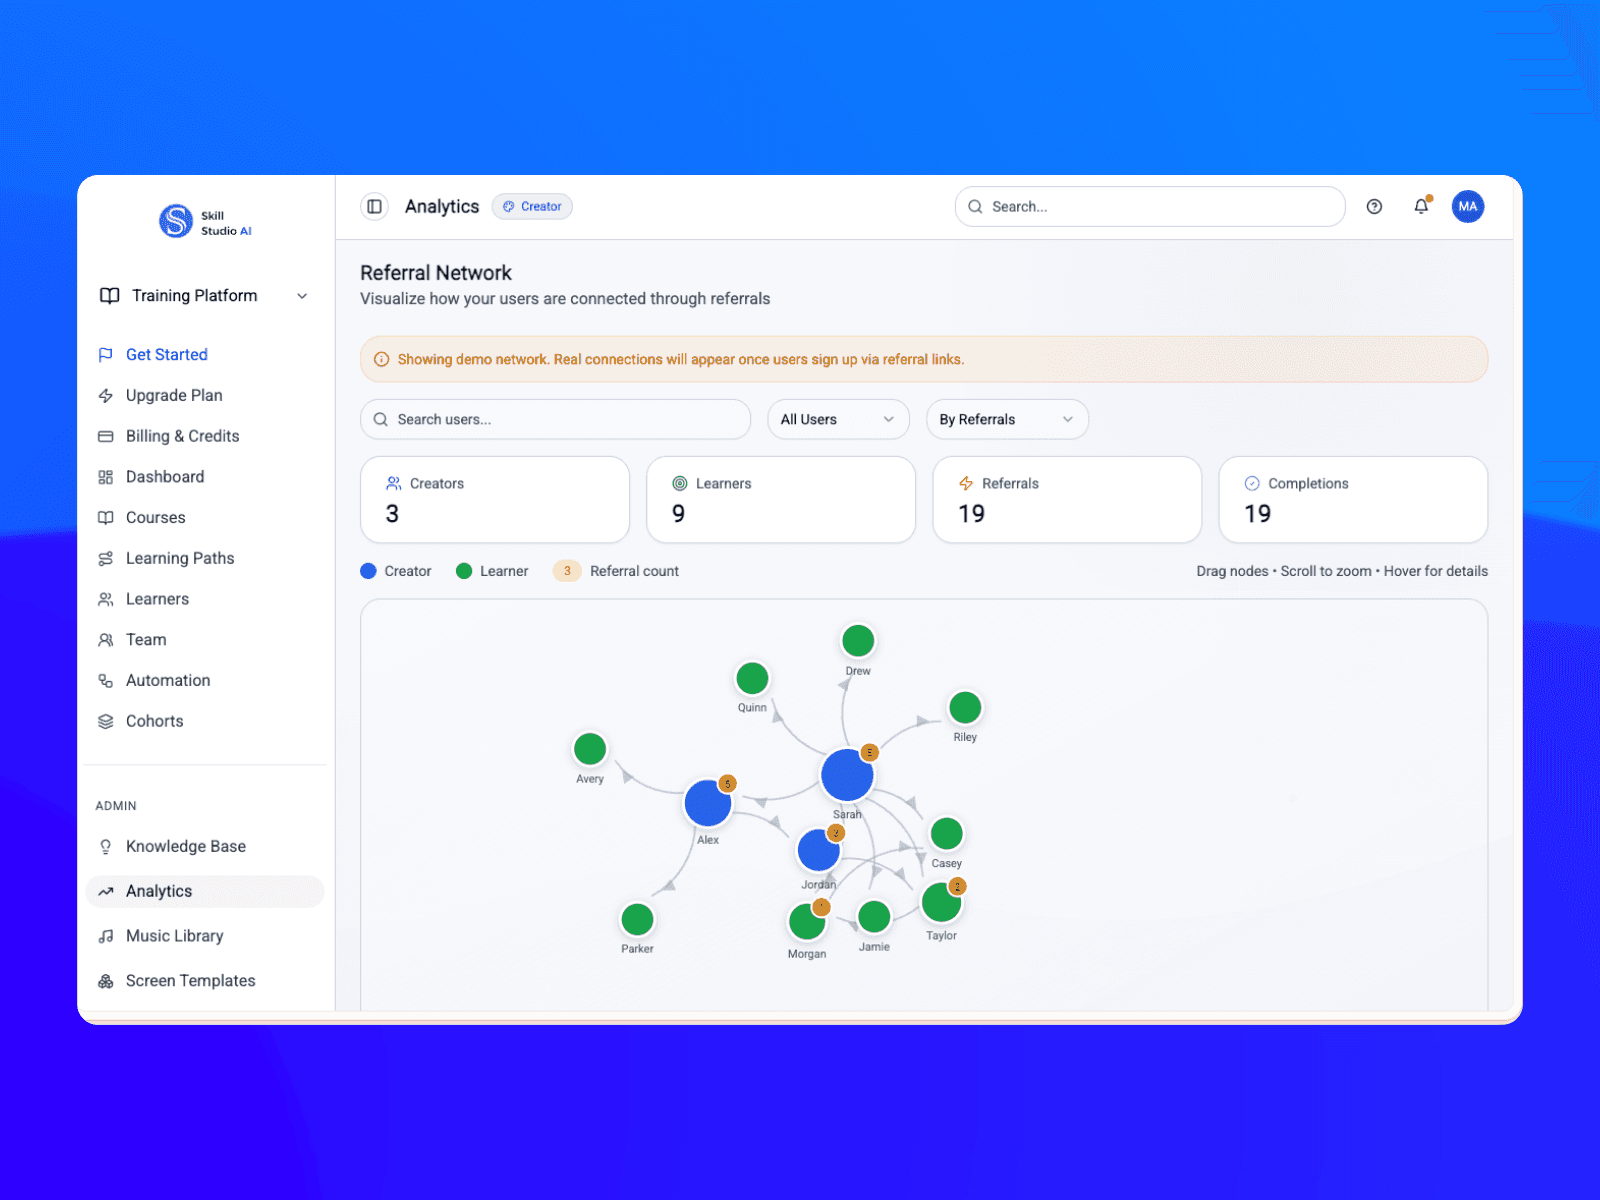This screenshot has height=1200, width=1600.
Task: Click the Skill Studio AI logo
Action: pos(205,222)
